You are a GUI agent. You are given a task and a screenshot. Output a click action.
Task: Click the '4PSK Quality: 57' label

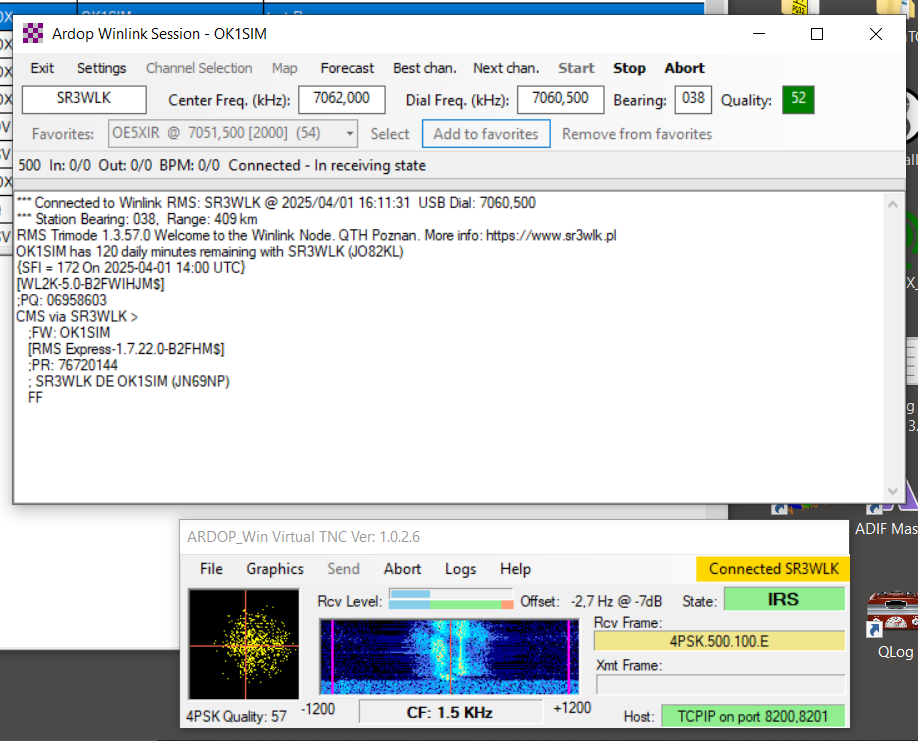click(237, 716)
